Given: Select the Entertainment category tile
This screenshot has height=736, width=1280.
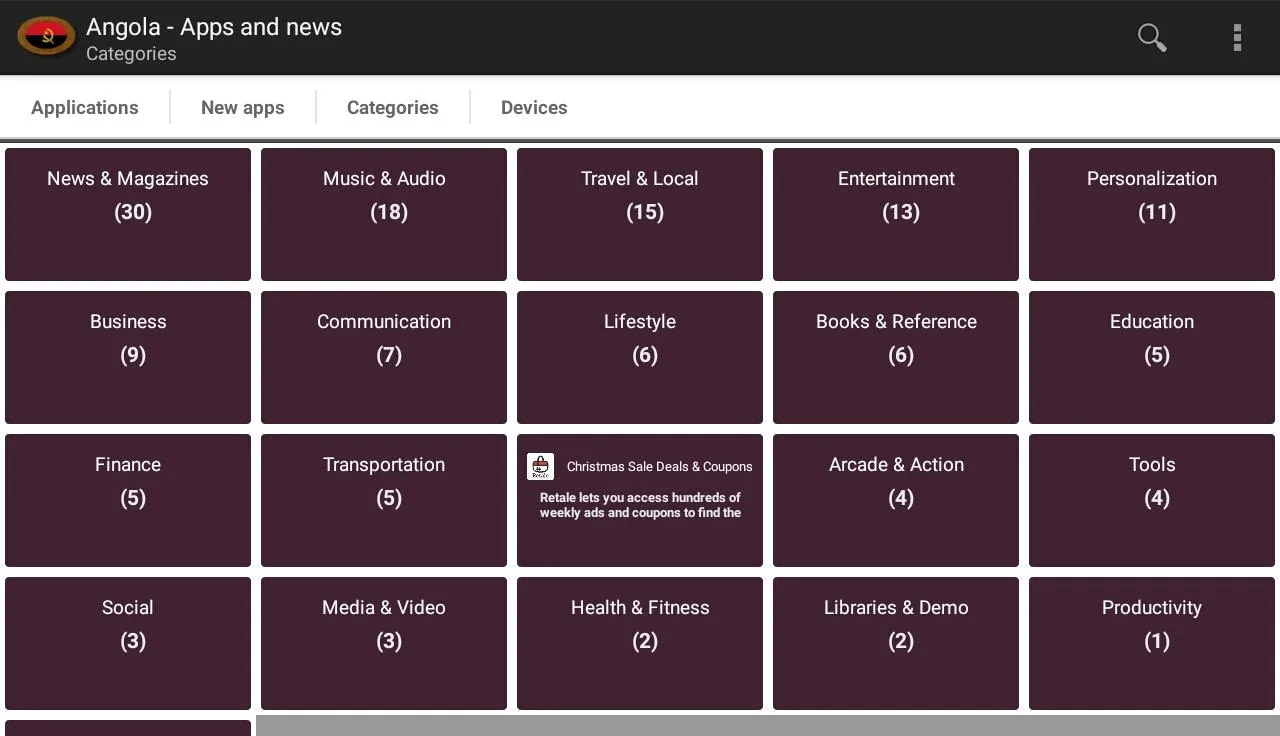Looking at the screenshot, I should (x=896, y=214).
